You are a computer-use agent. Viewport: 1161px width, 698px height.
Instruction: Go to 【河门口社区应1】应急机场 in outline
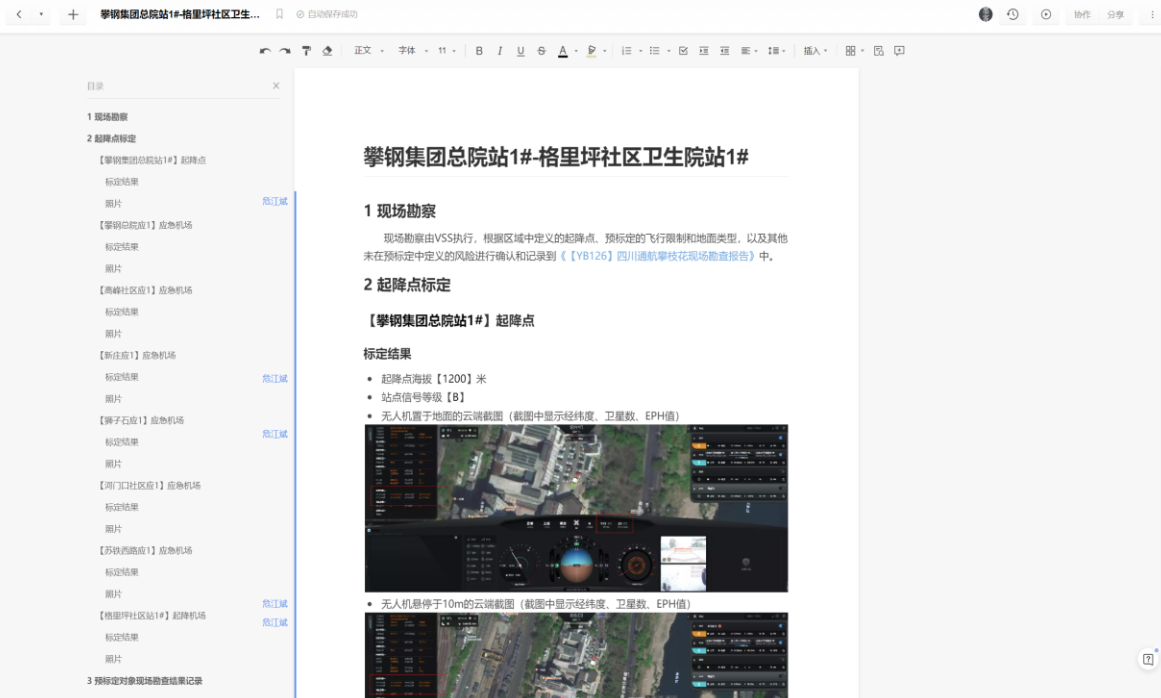coord(150,486)
